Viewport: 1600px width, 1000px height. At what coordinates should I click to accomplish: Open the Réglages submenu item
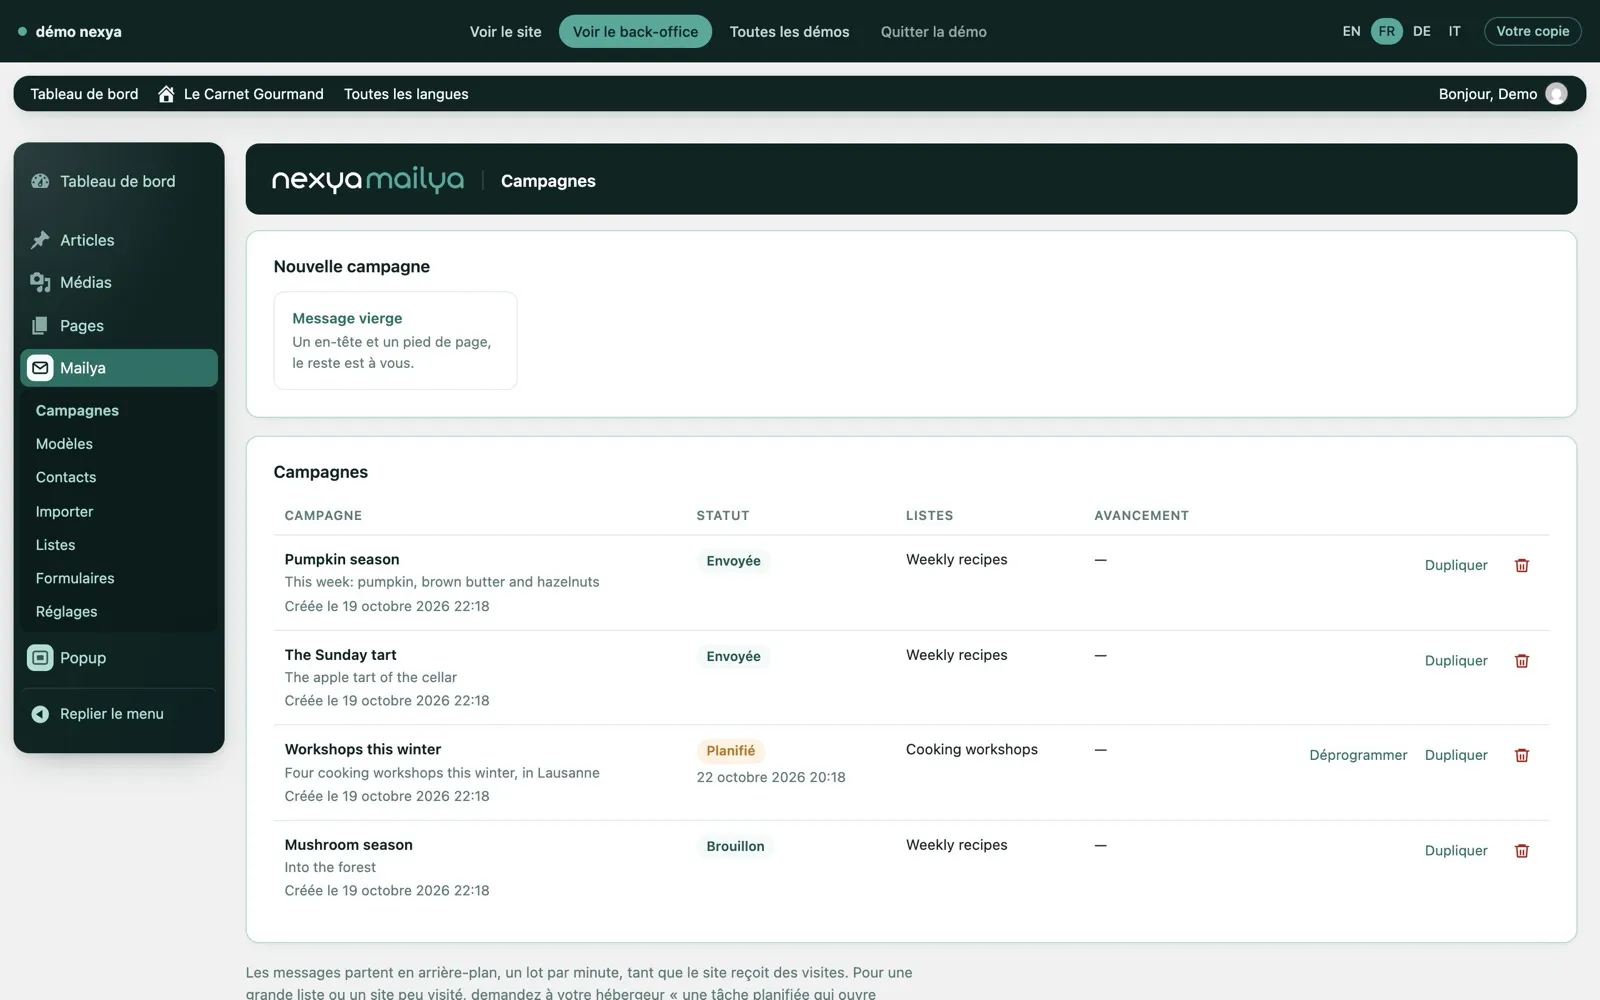pyautogui.click(x=66, y=612)
